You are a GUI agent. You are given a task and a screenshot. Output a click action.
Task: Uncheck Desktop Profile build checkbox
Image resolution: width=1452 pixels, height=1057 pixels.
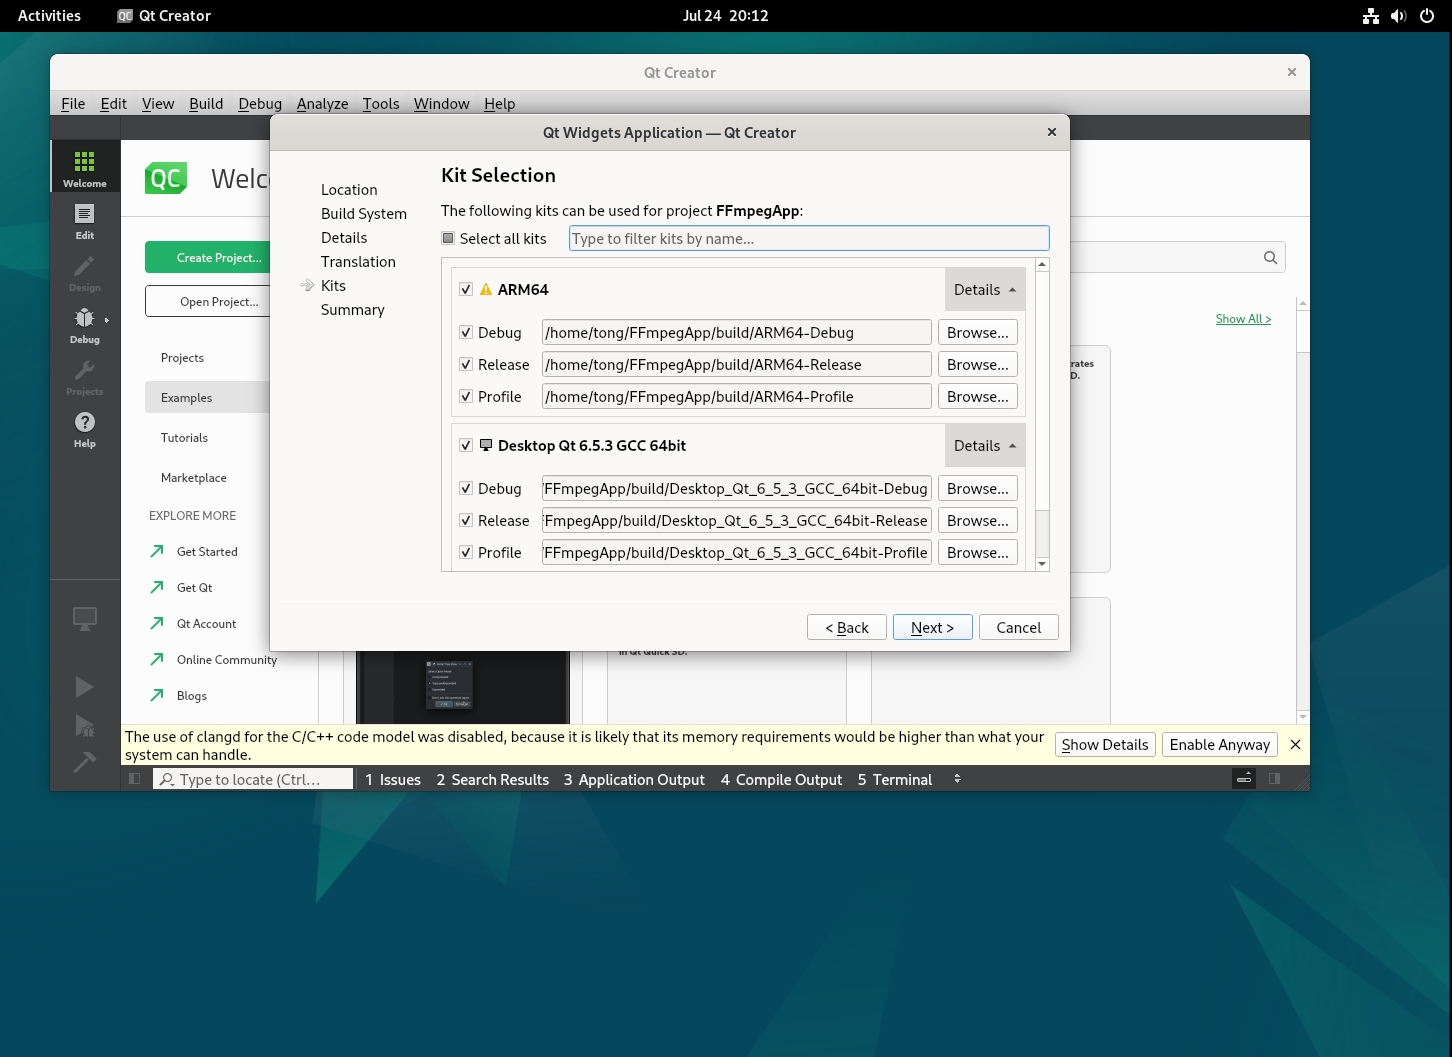466,552
